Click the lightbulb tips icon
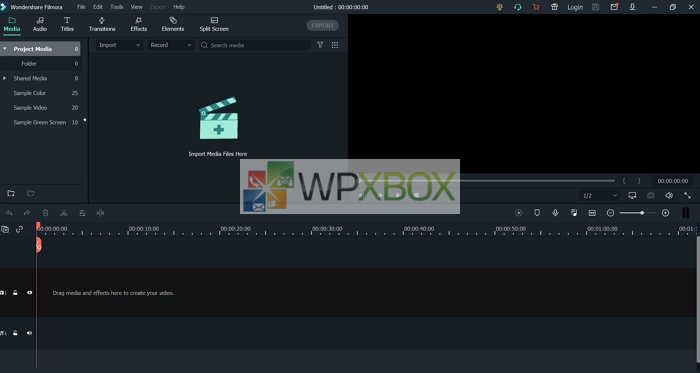This screenshot has height=373, width=700. [x=500, y=7]
